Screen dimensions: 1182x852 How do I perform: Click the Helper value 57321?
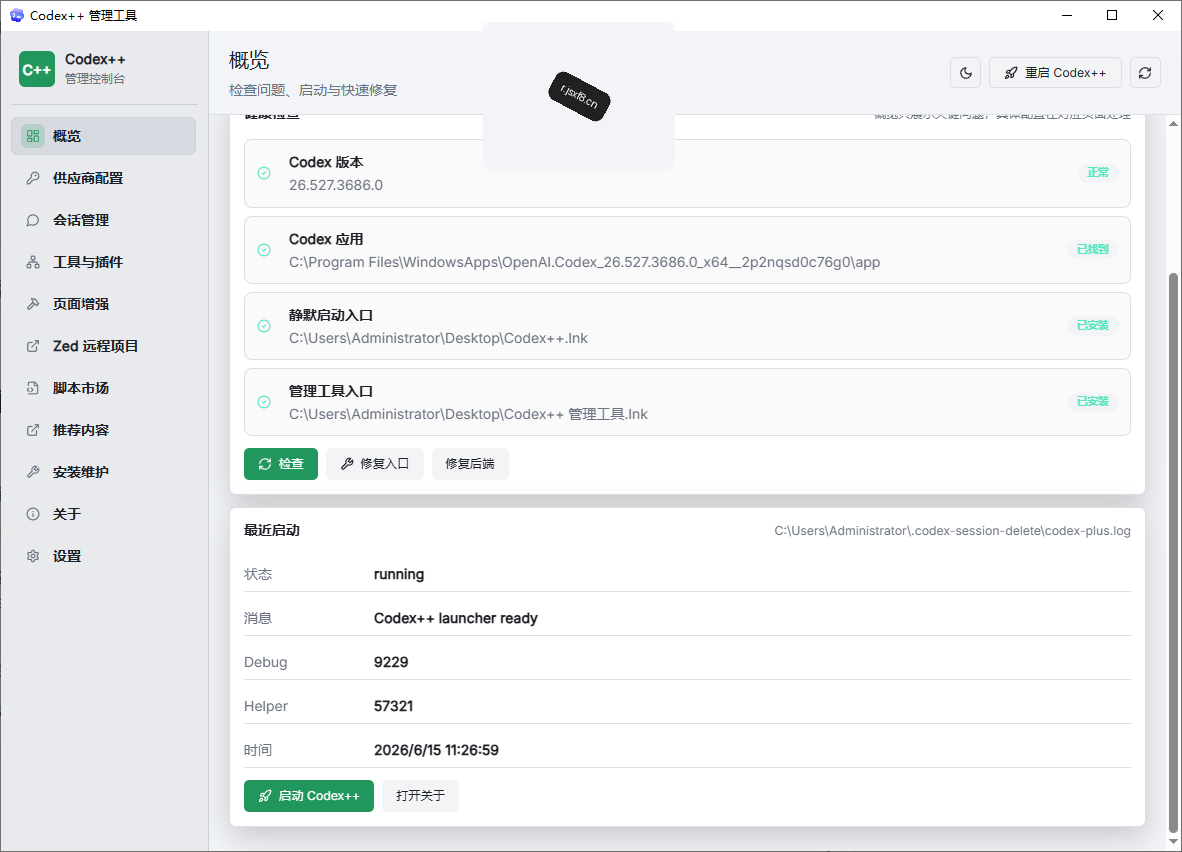pos(393,706)
